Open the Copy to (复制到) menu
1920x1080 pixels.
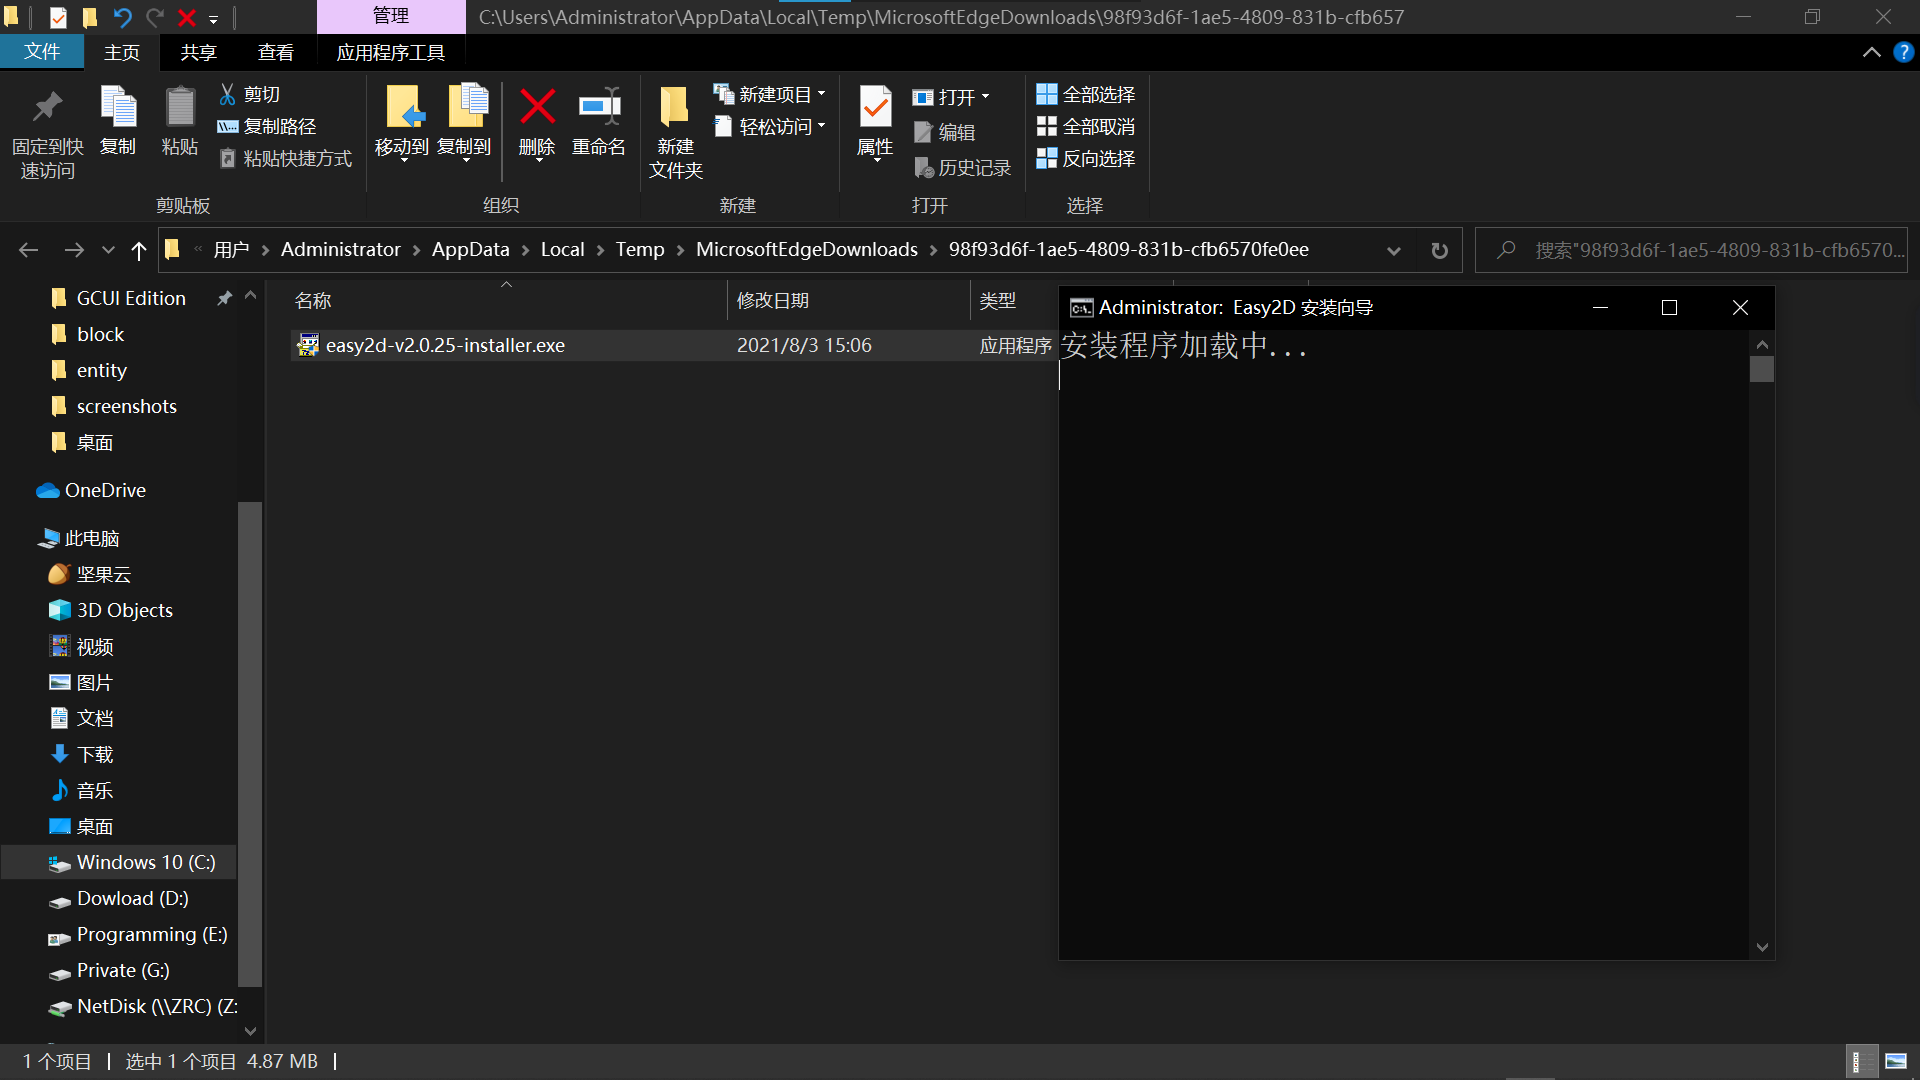click(464, 122)
